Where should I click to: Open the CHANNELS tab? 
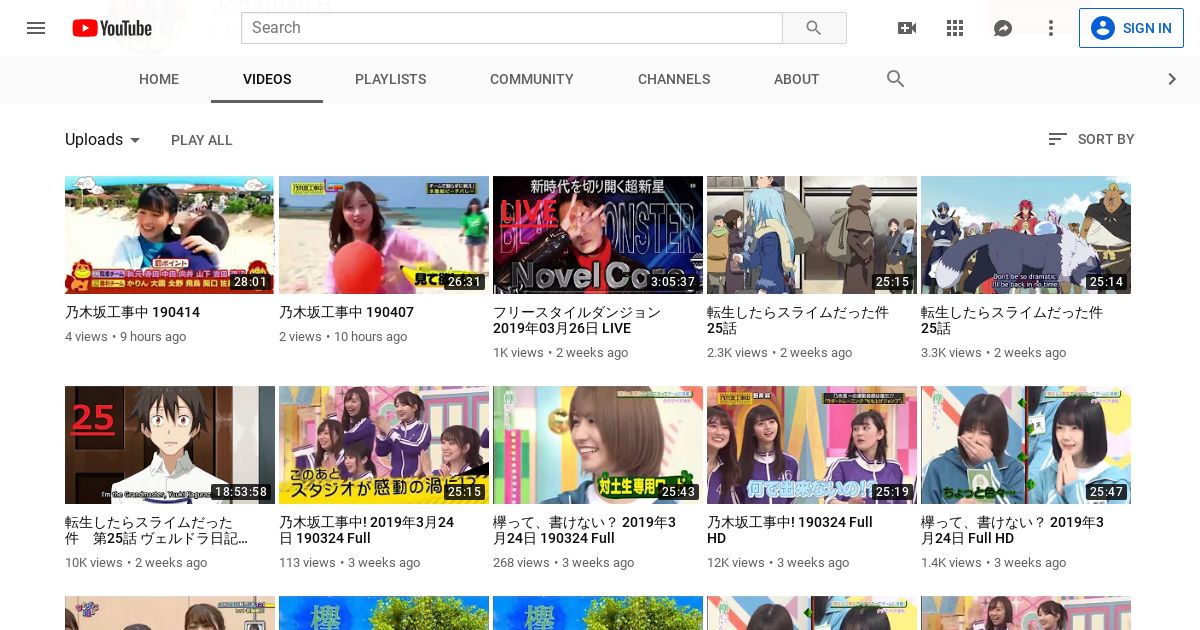pyautogui.click(x=674, y=79)
